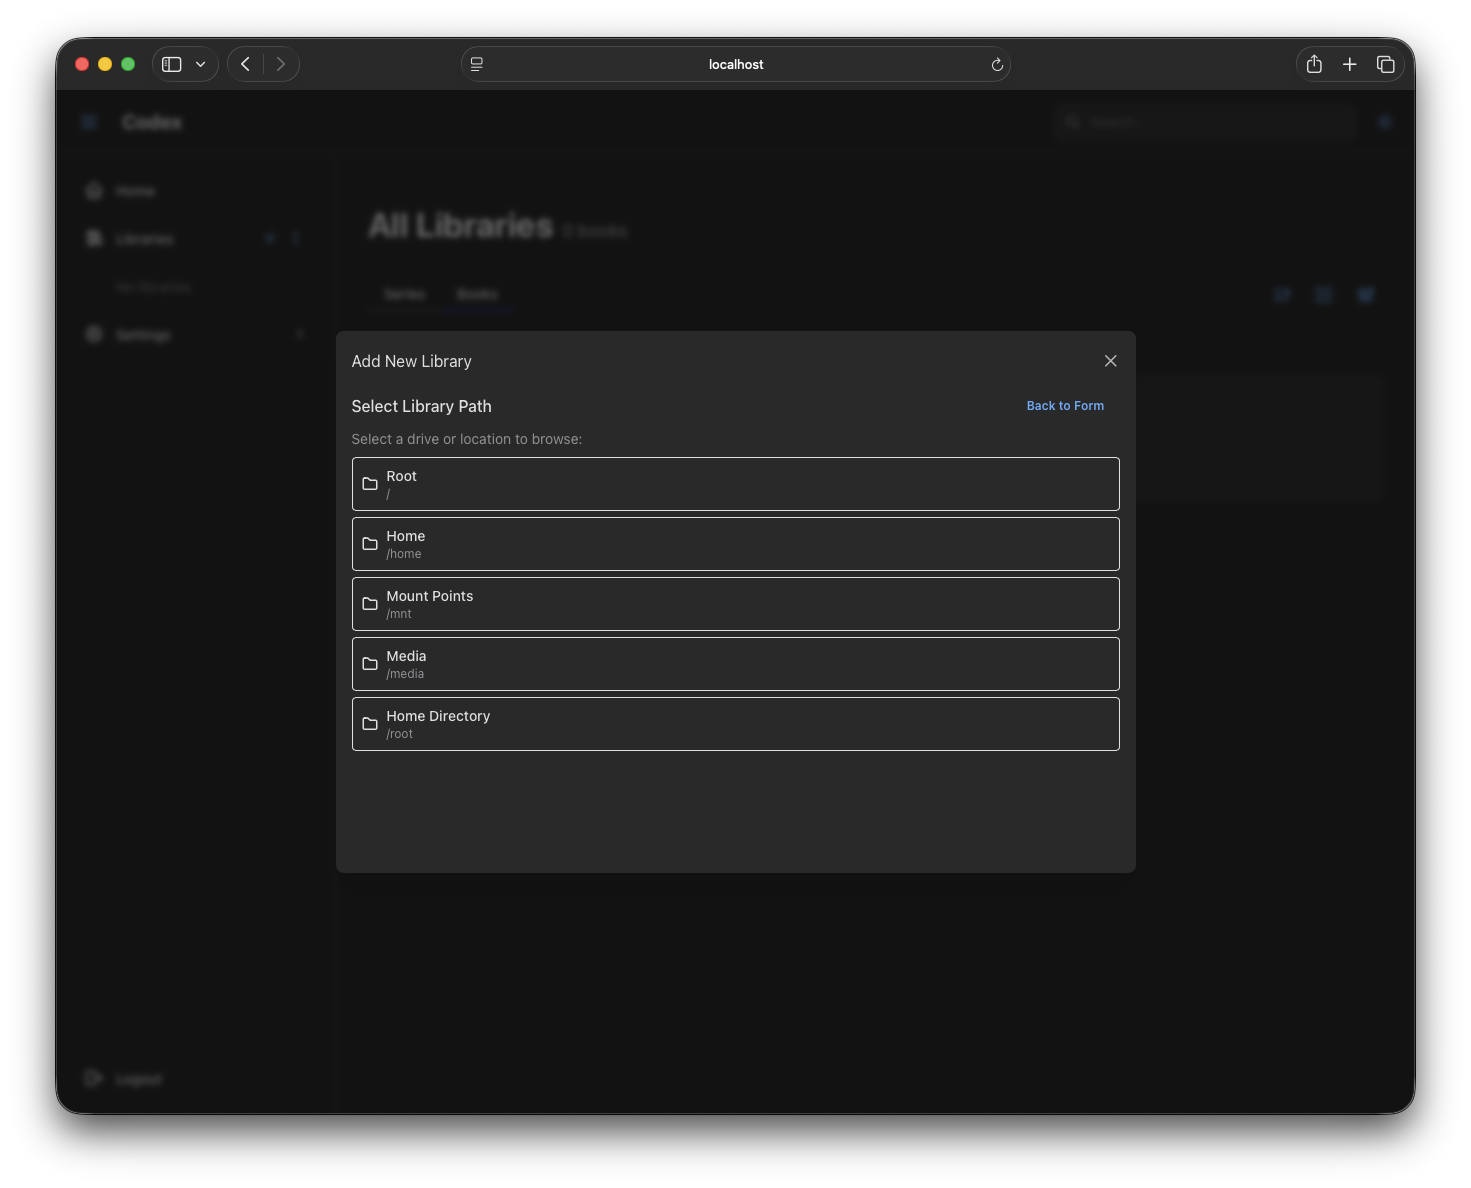Click the refresh icon next to Libraries
Viewport: 1471px width, 1188px height.
click(296, 238)
